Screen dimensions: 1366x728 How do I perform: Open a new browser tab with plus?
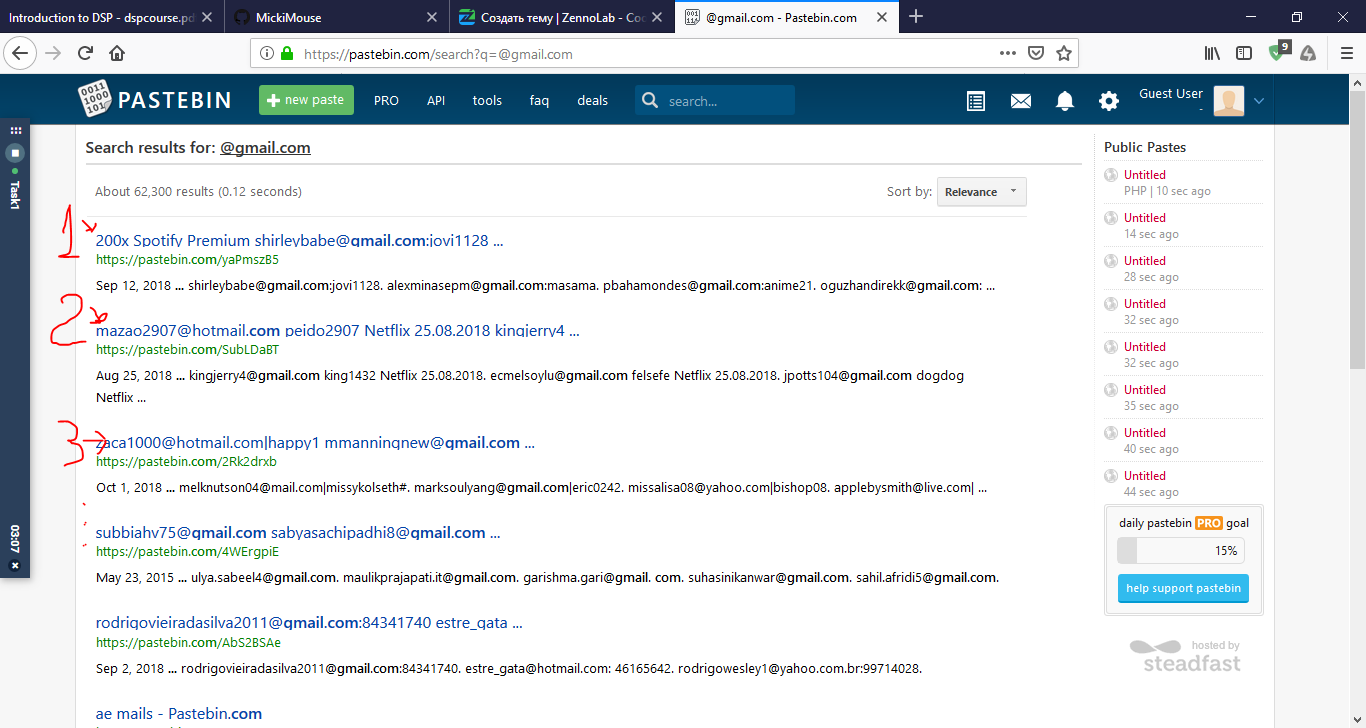tap(916, 16)
